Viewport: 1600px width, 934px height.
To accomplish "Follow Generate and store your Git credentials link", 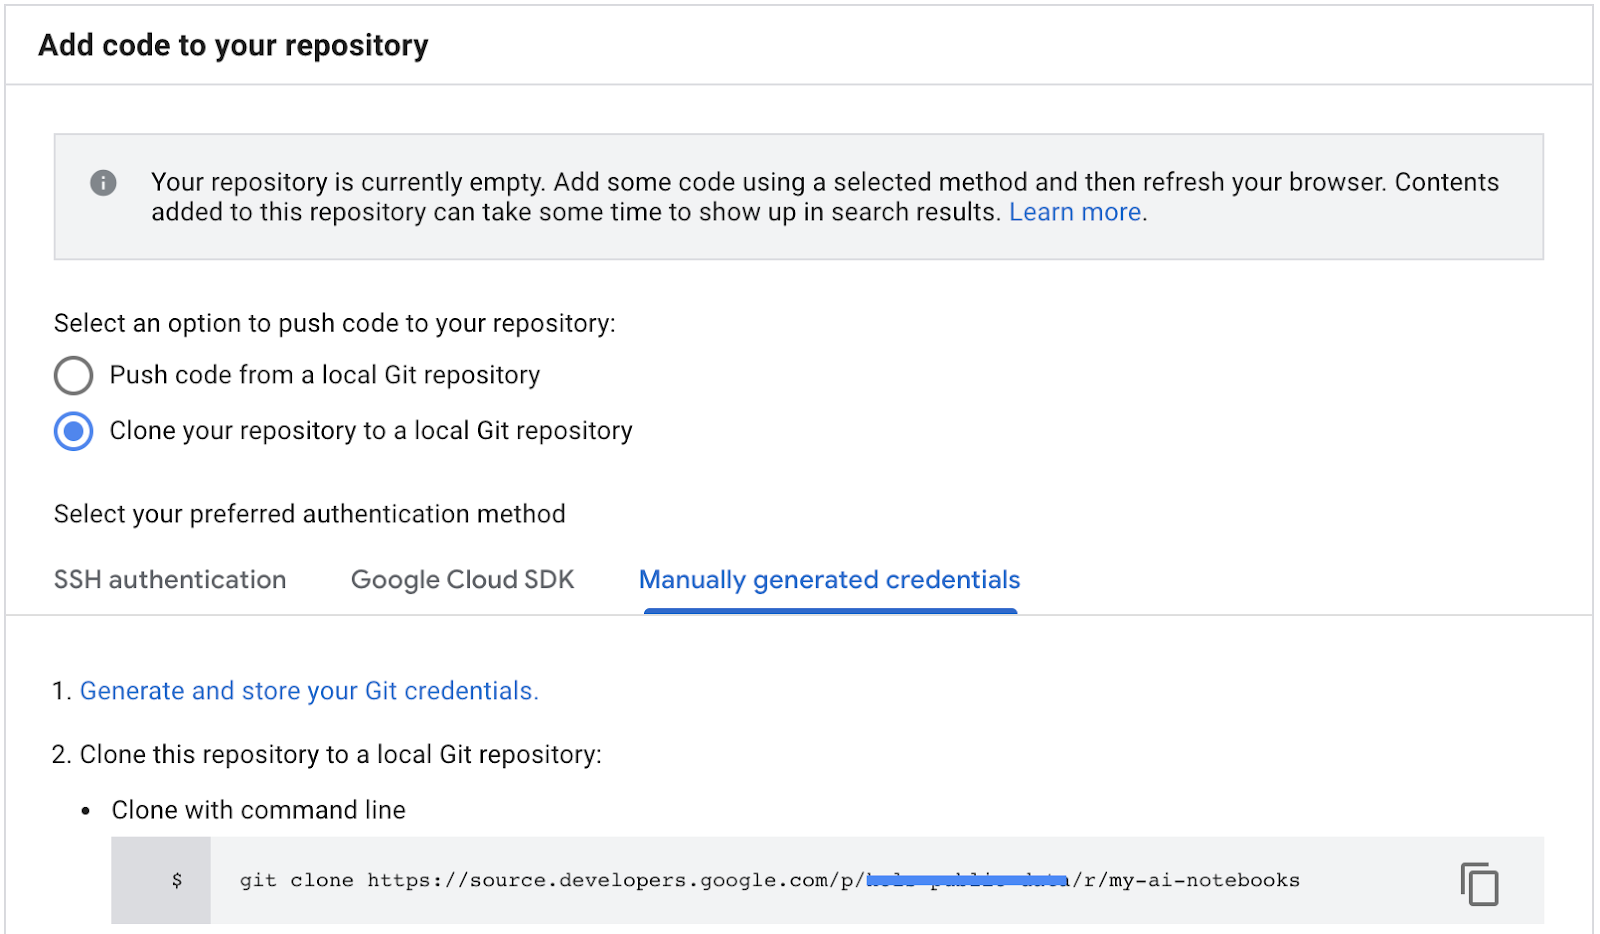I will (309, 691).
